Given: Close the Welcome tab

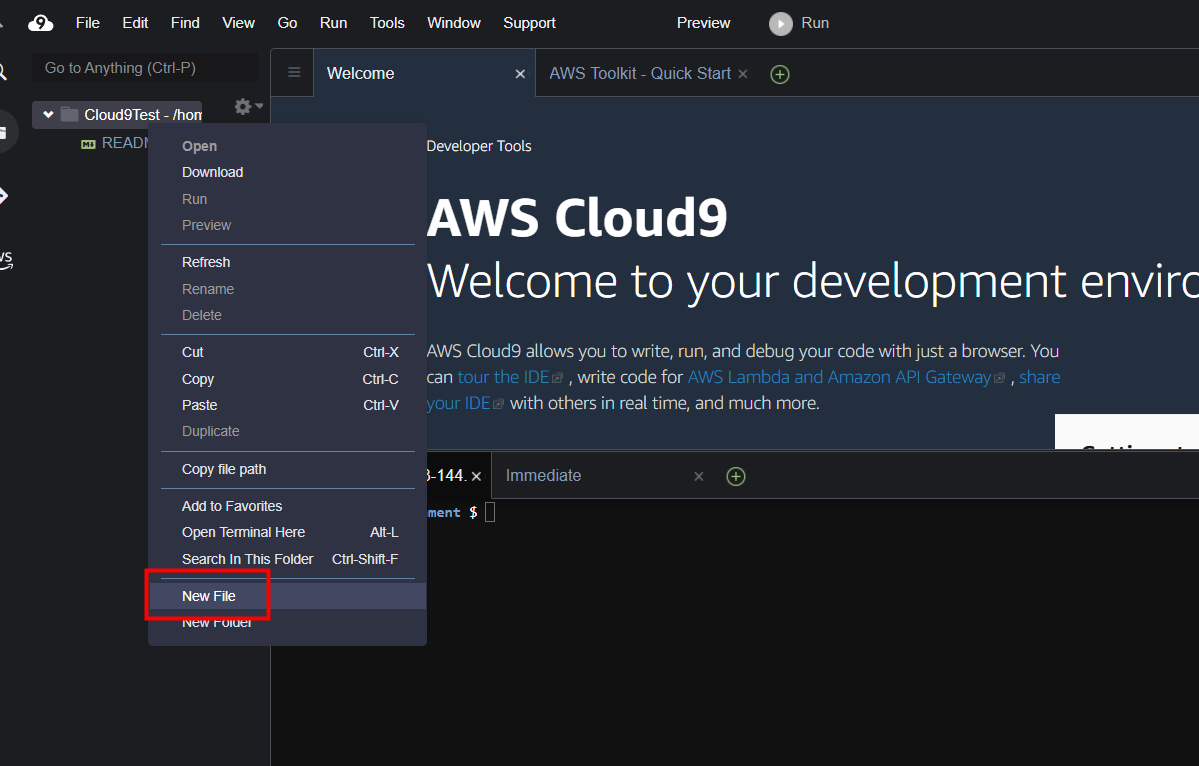Looking at the screenshot, I should click(520, 73).
